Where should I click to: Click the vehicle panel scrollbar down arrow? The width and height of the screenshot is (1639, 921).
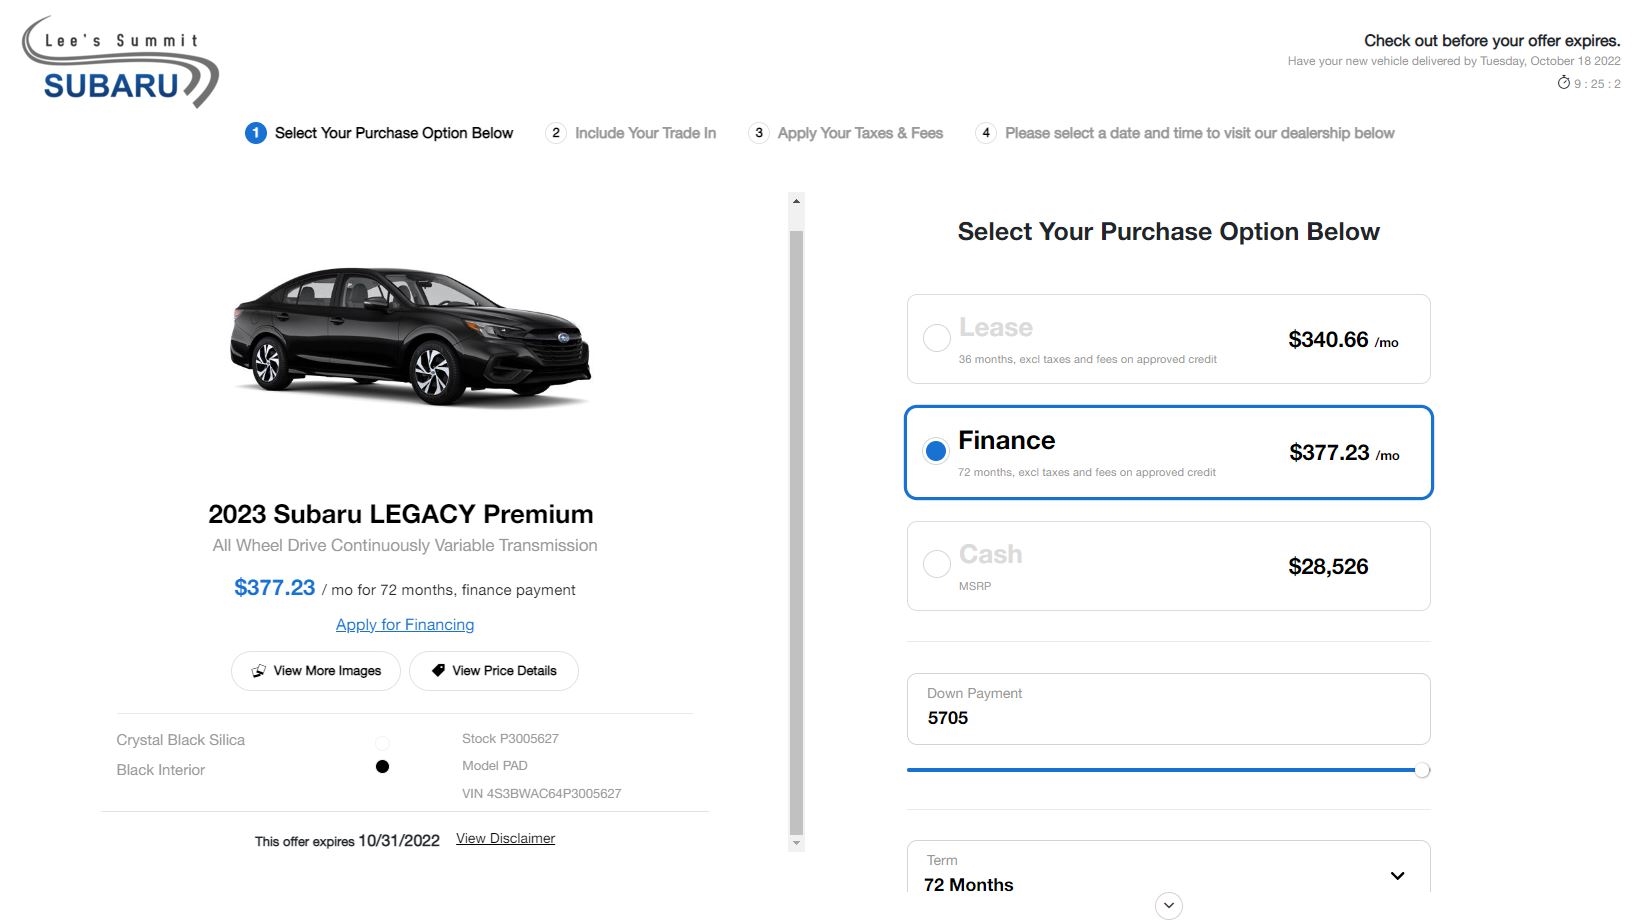coord(796,844)
